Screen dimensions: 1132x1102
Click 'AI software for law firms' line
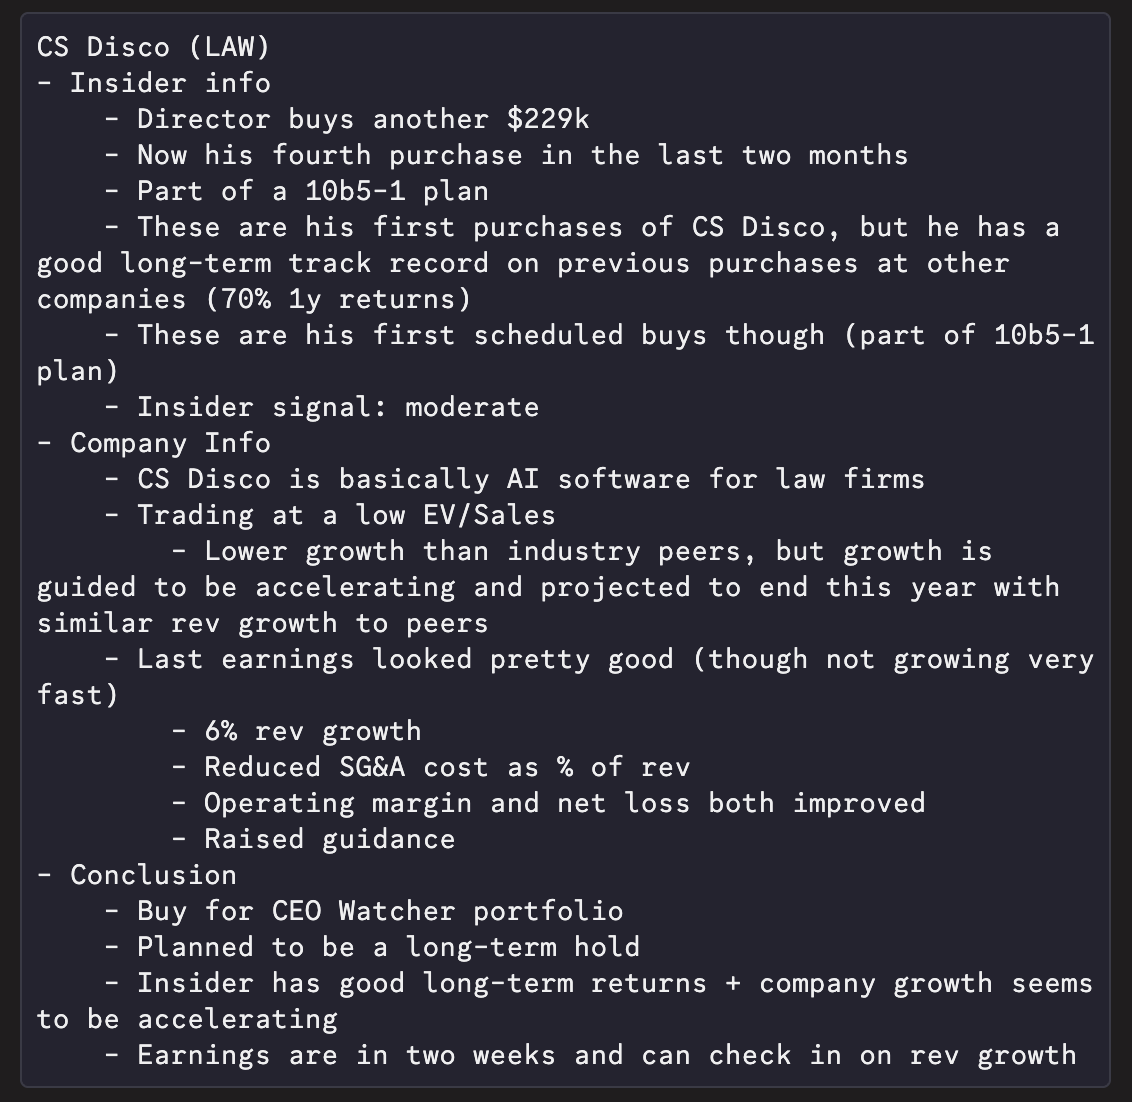531,480
